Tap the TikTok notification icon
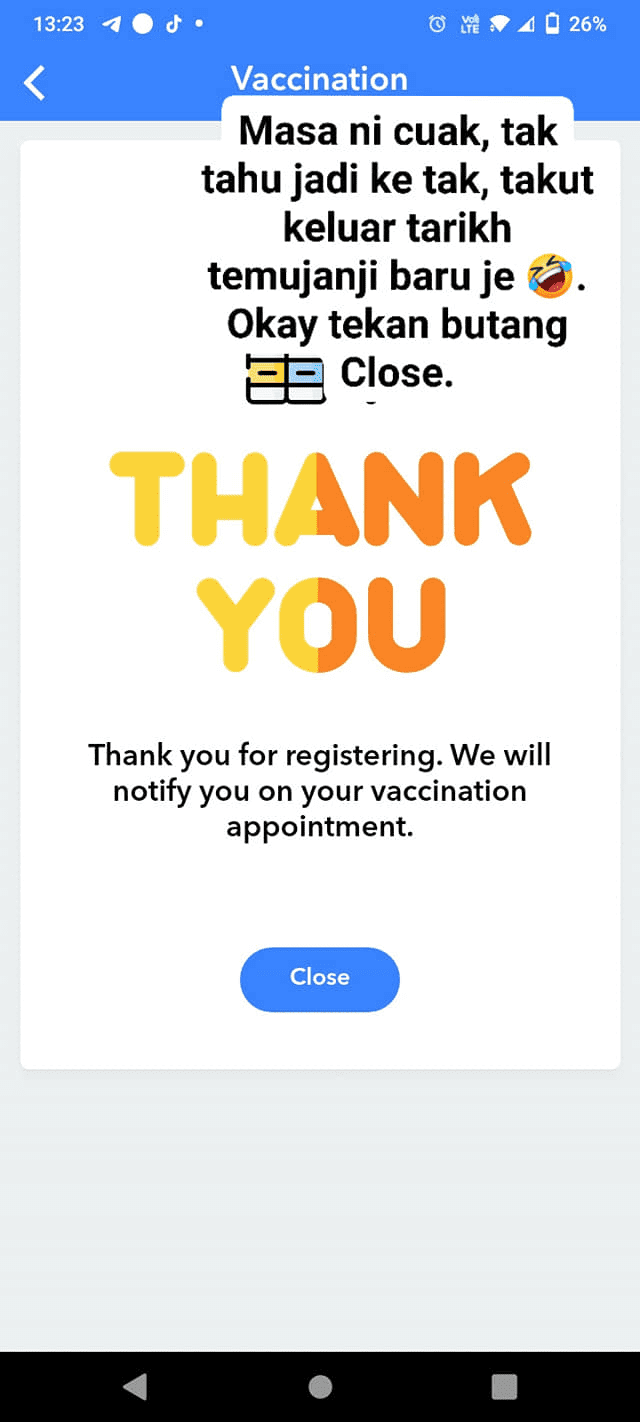Viewport: 640px width, 1422px height. [x=173, y=24]
